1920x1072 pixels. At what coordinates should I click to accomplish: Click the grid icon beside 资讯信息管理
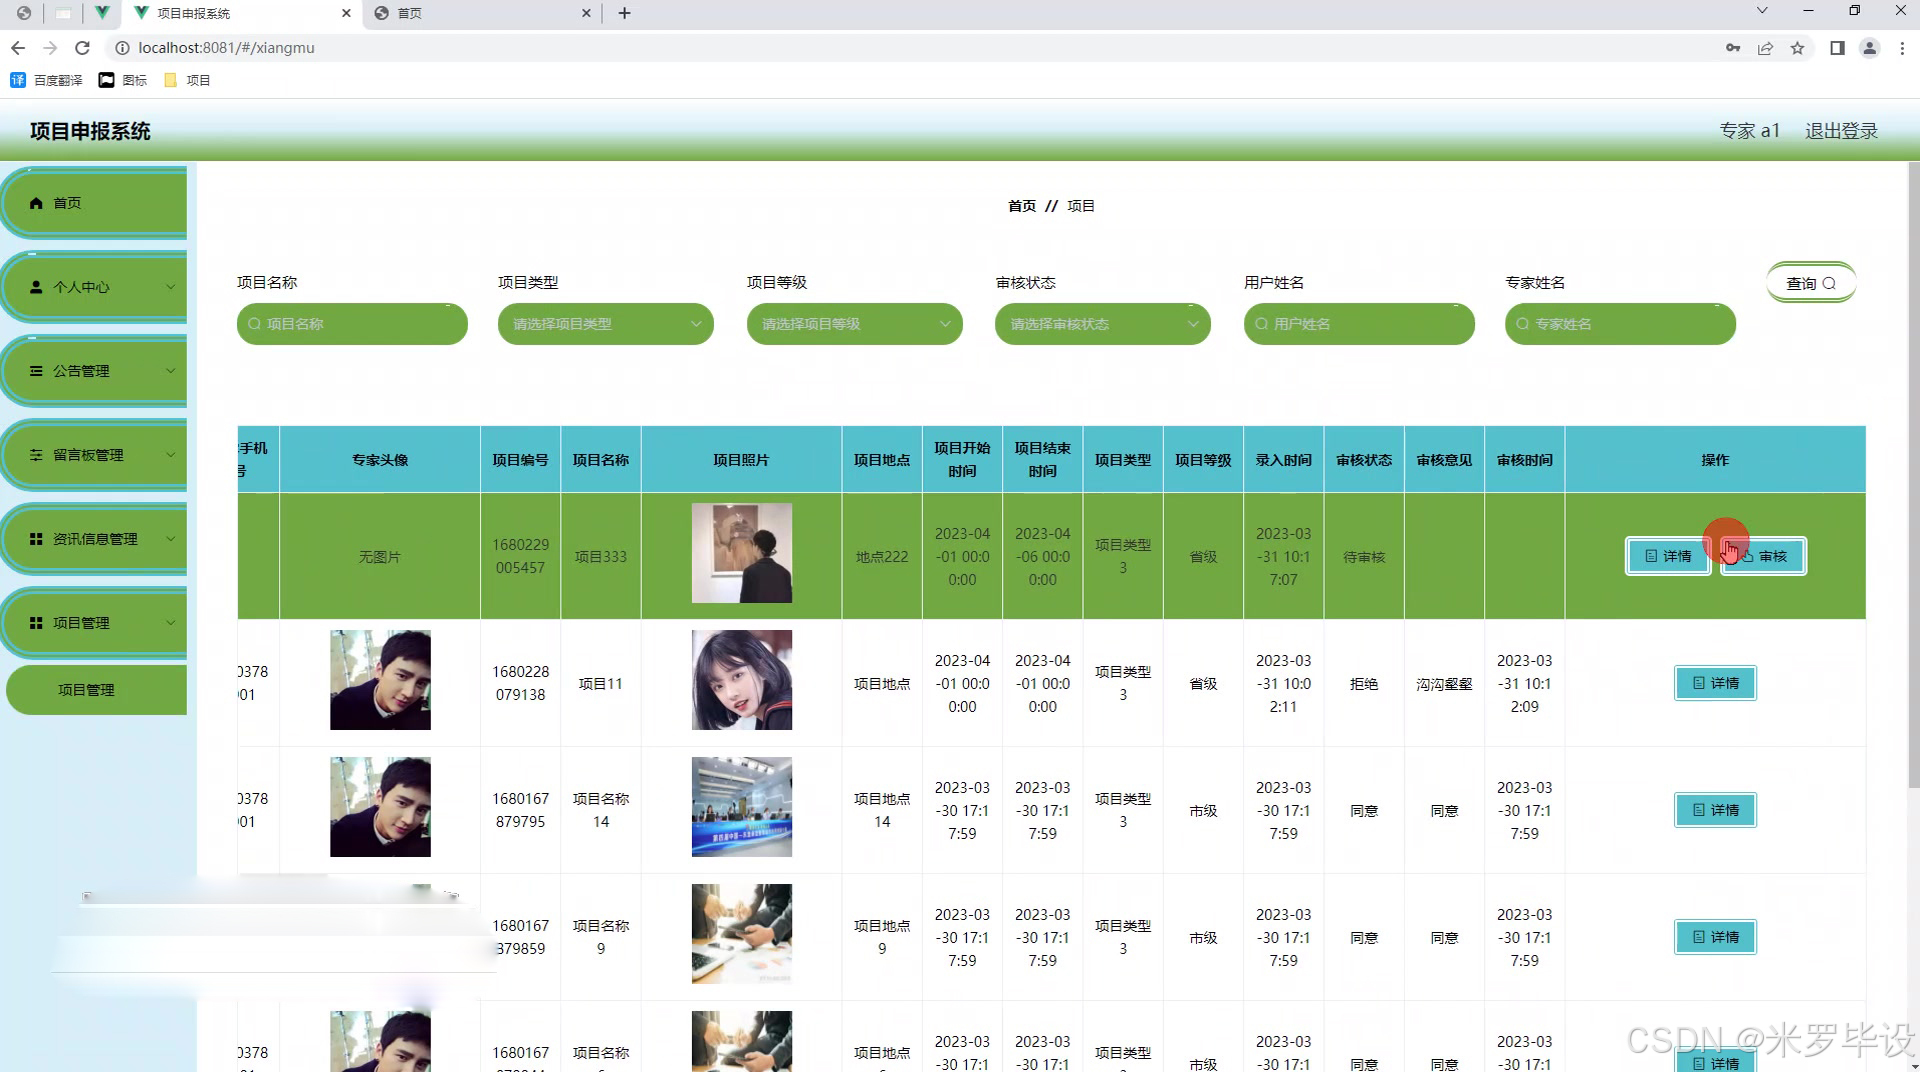[36, 539]
